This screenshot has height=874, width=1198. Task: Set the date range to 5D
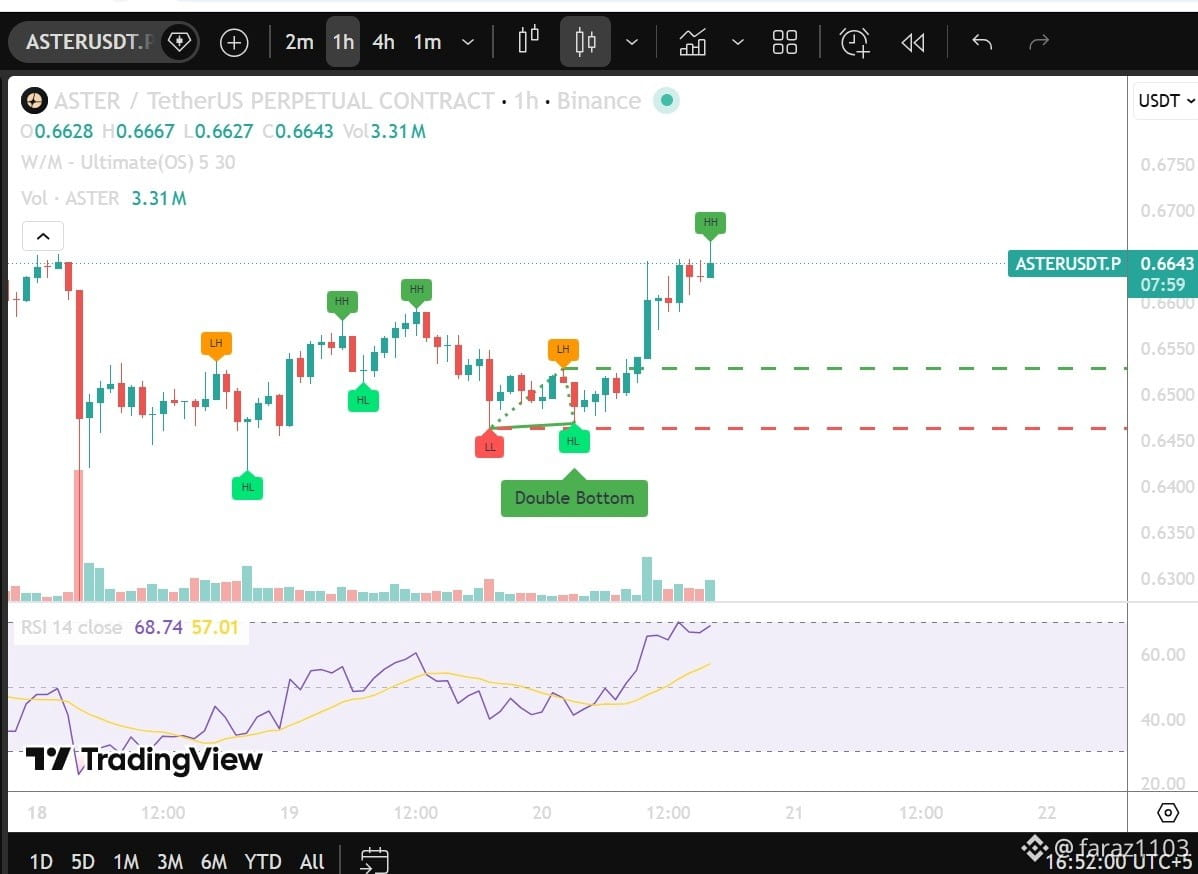tap(83, 861)
